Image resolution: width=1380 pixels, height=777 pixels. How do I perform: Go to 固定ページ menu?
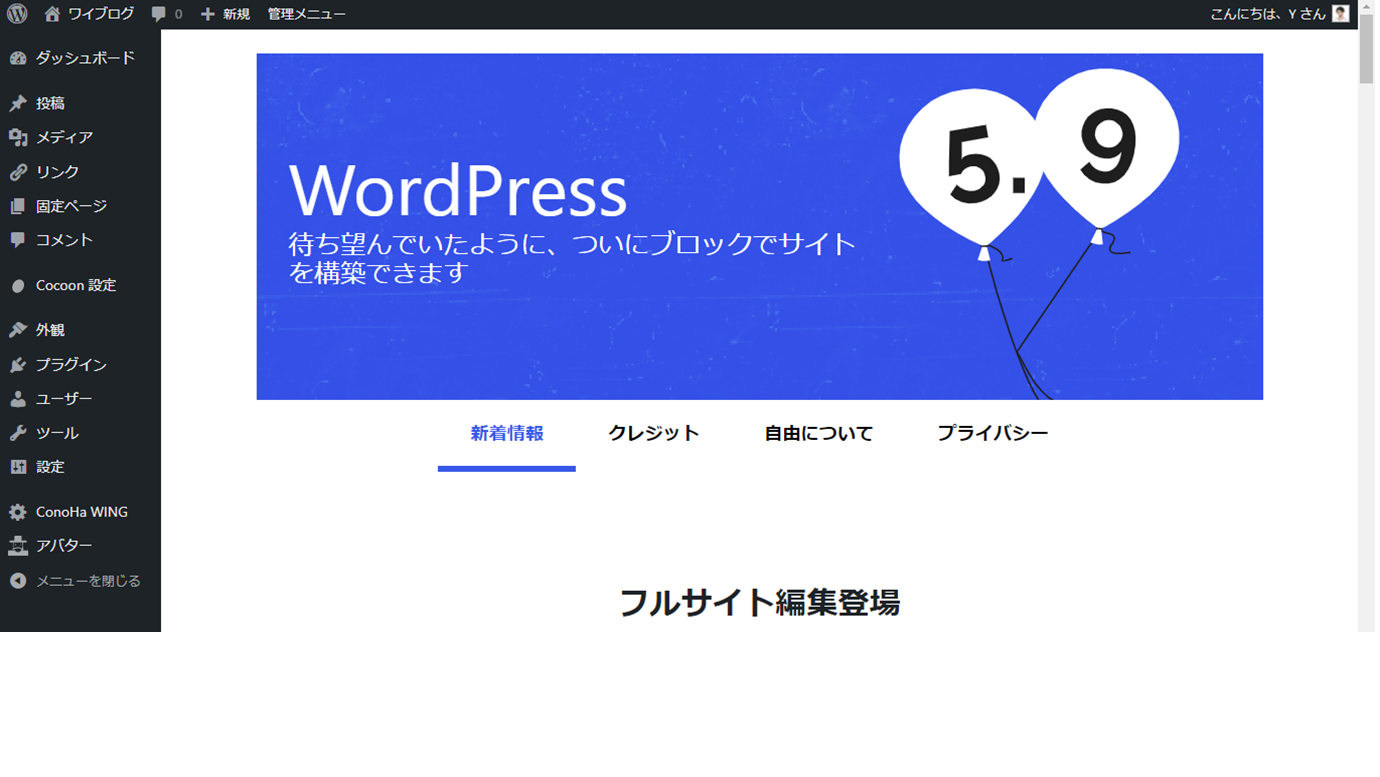(71, 206)
